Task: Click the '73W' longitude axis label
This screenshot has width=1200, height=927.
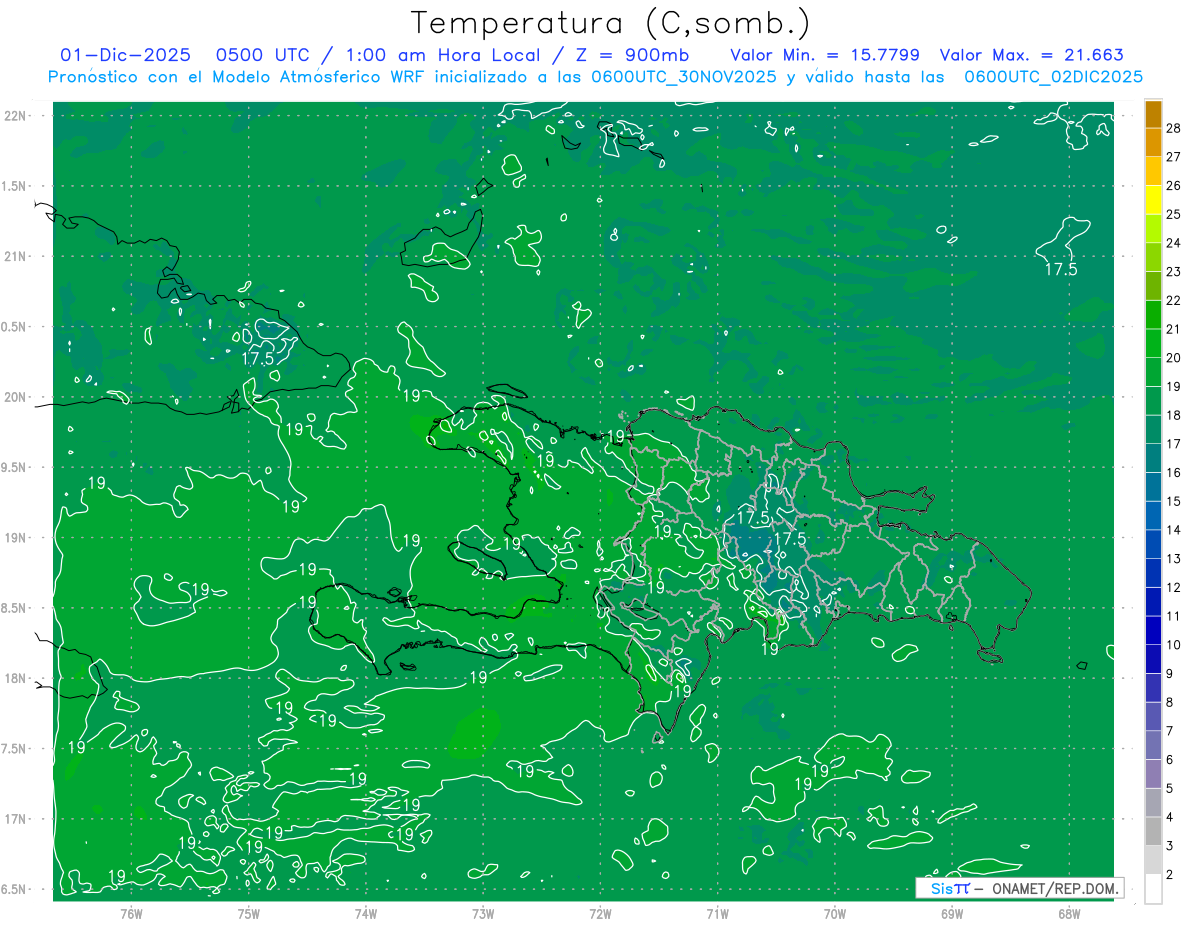Action: (483, 914)
